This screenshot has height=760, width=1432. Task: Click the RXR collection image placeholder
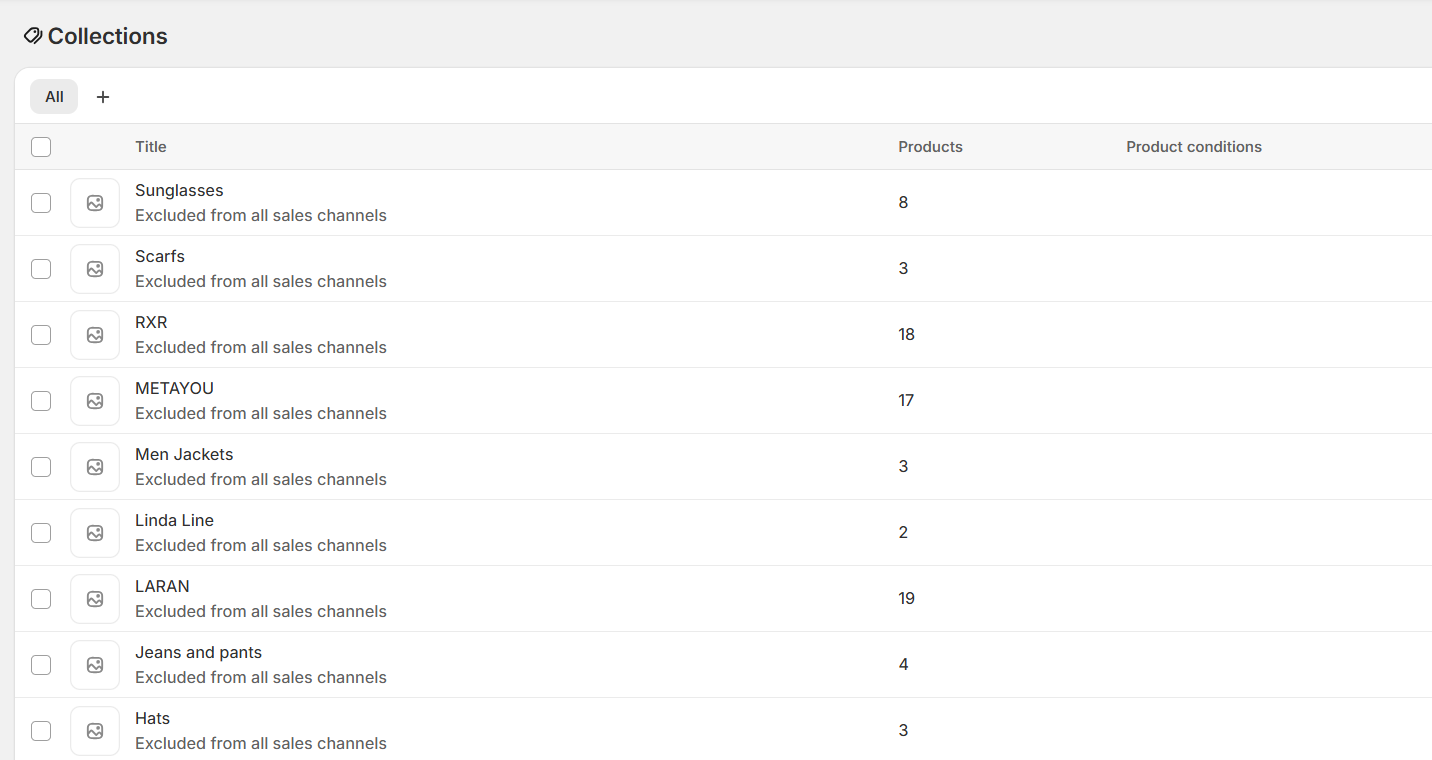pos(95,335)
